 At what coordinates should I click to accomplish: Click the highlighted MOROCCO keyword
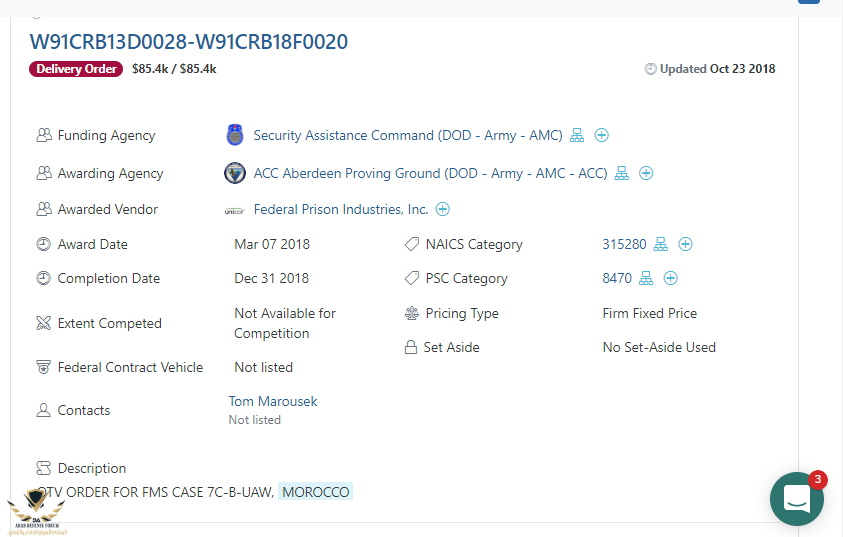[x=315, y=492]
